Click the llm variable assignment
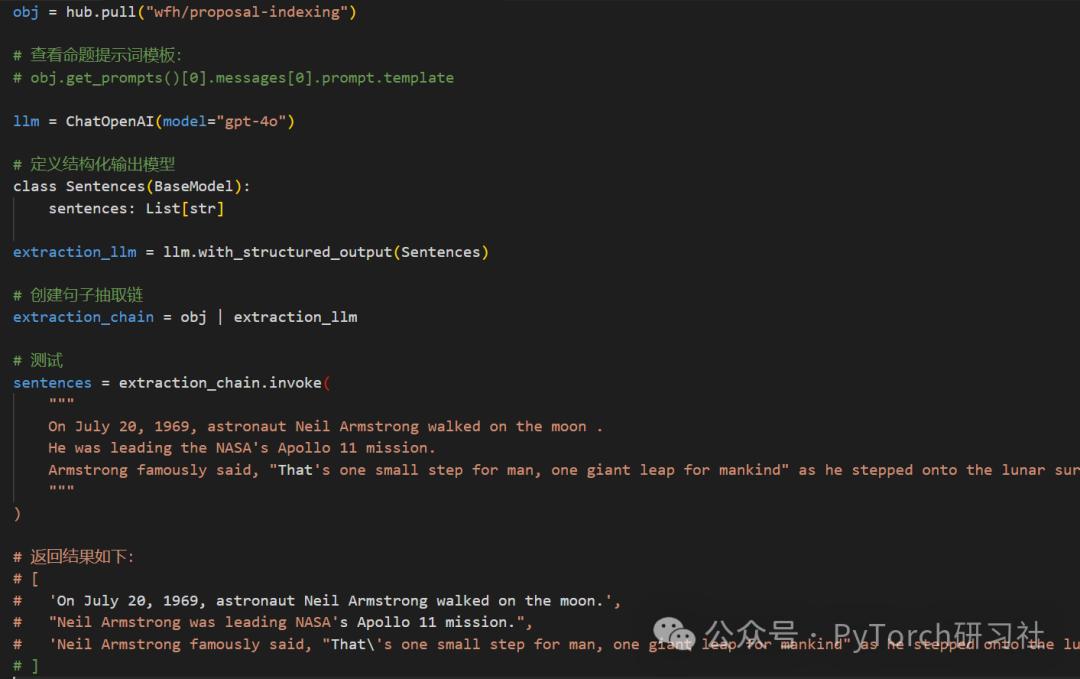This screenshot has width=1080, height=679. click(26, 121)
